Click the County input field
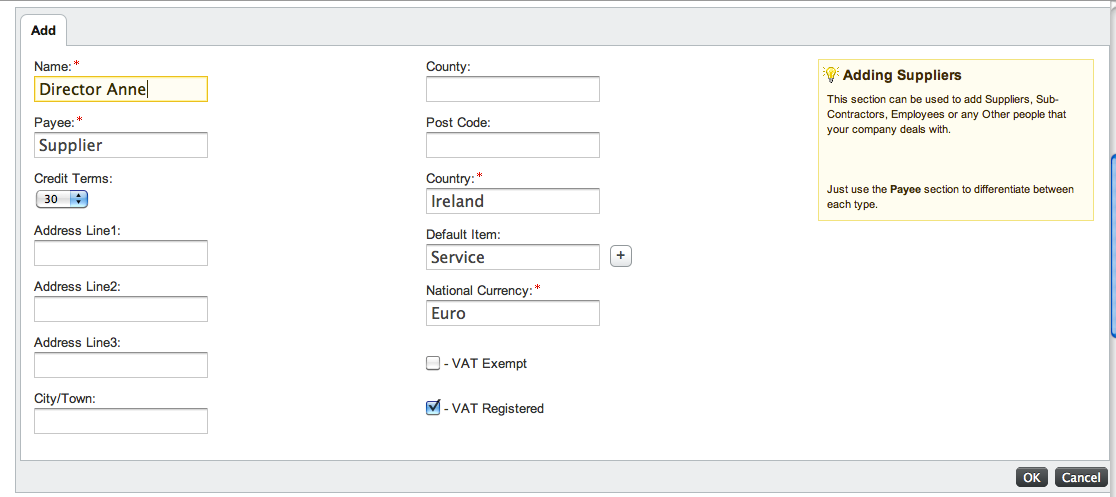The width and height of the screenshot is (1116, 497). (513, 89)
